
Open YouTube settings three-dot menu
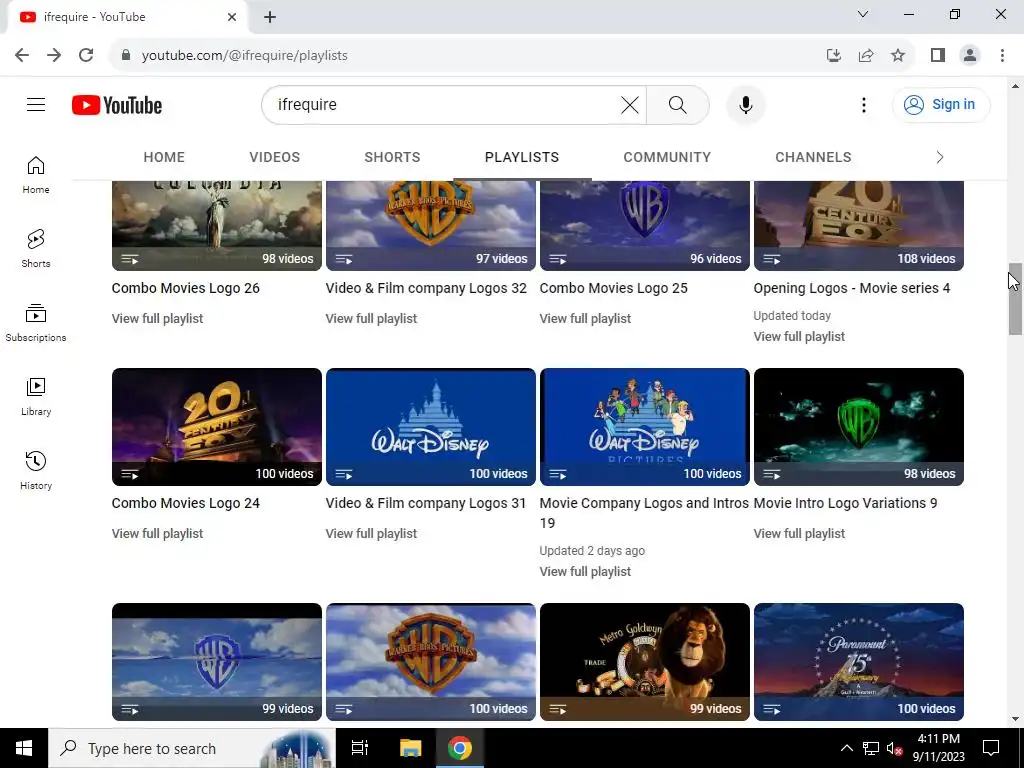(863, 104)
